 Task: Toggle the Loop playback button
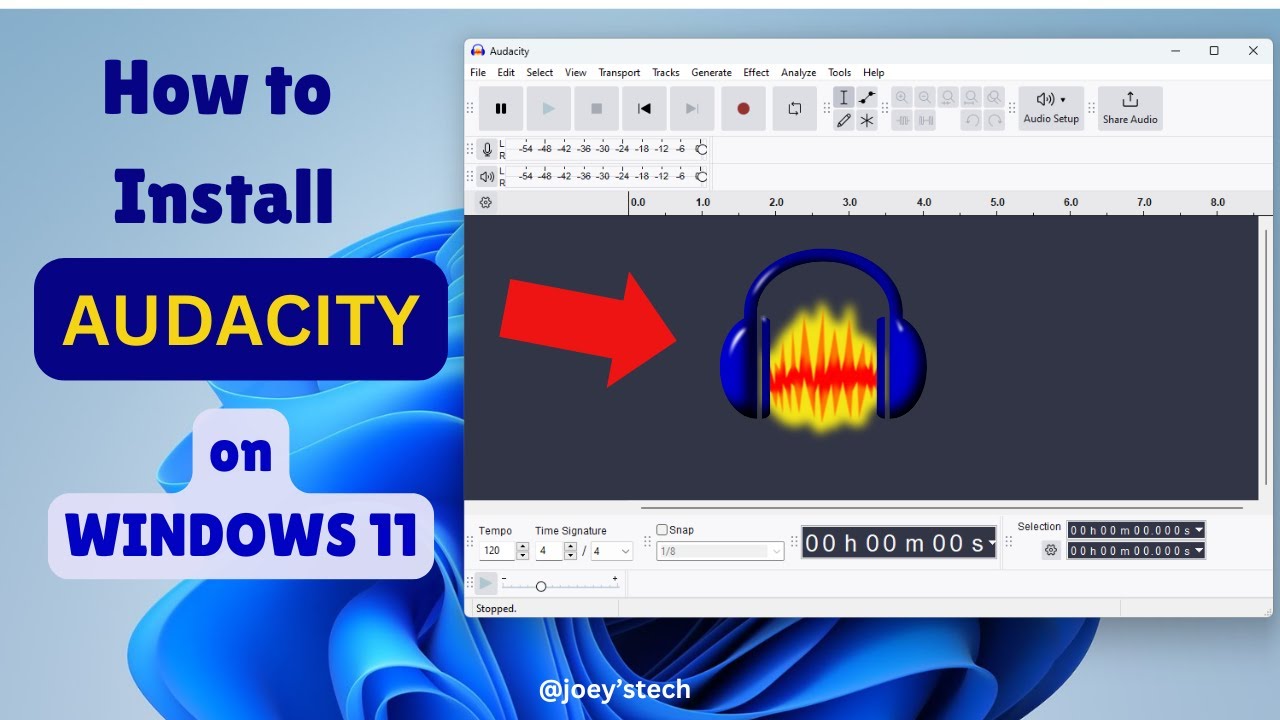pyautogui.click(x=795, y=109)
